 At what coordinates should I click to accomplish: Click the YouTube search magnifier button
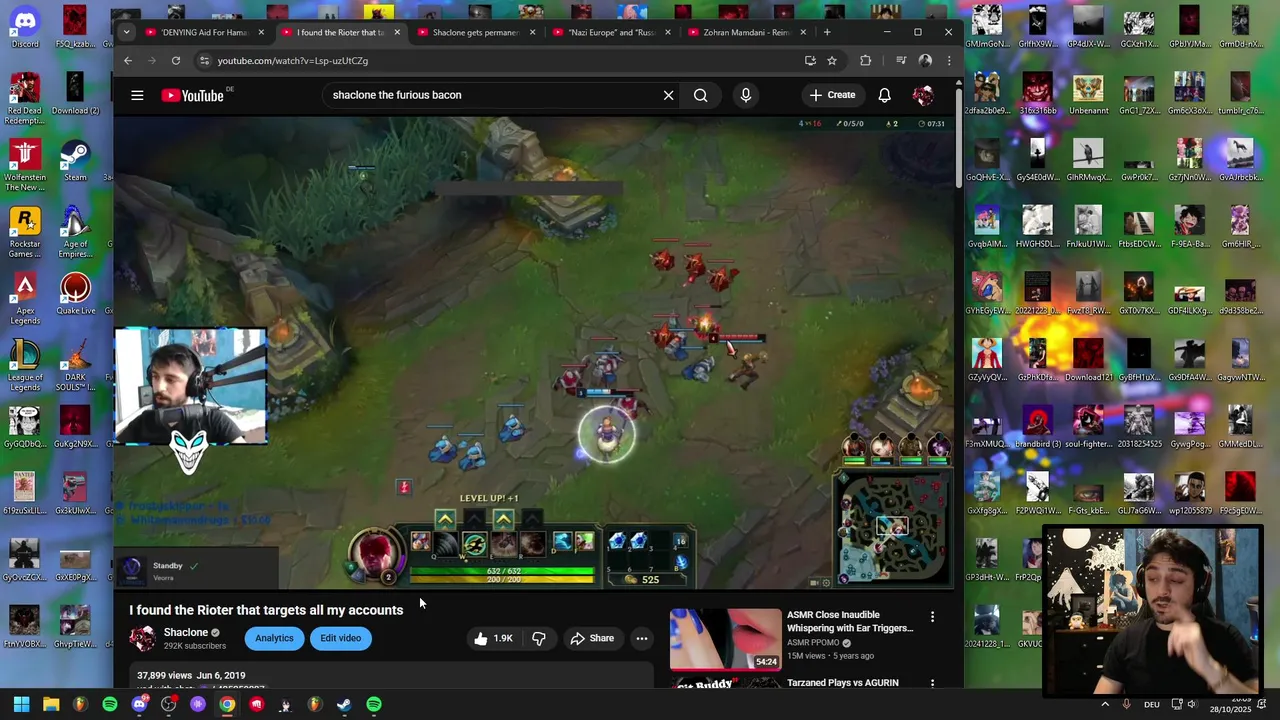(x=700, y=95)
